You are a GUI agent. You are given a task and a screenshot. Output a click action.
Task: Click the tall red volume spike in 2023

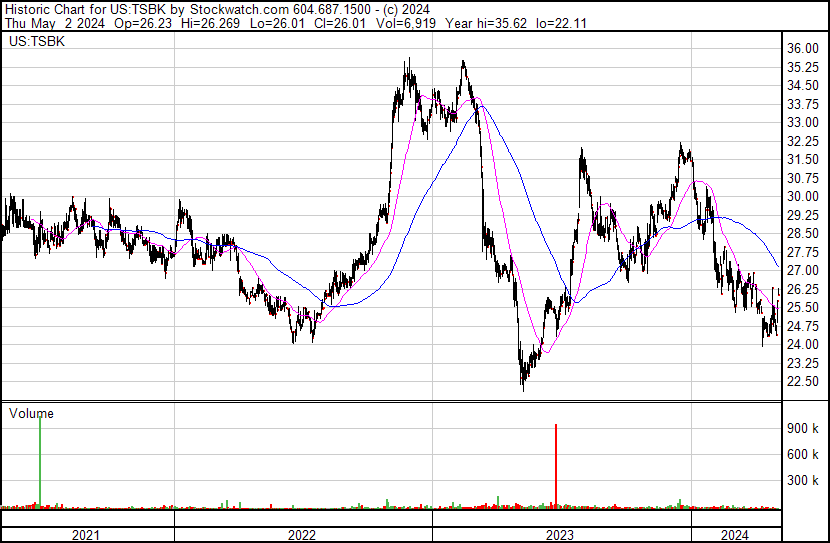(555, 465)
